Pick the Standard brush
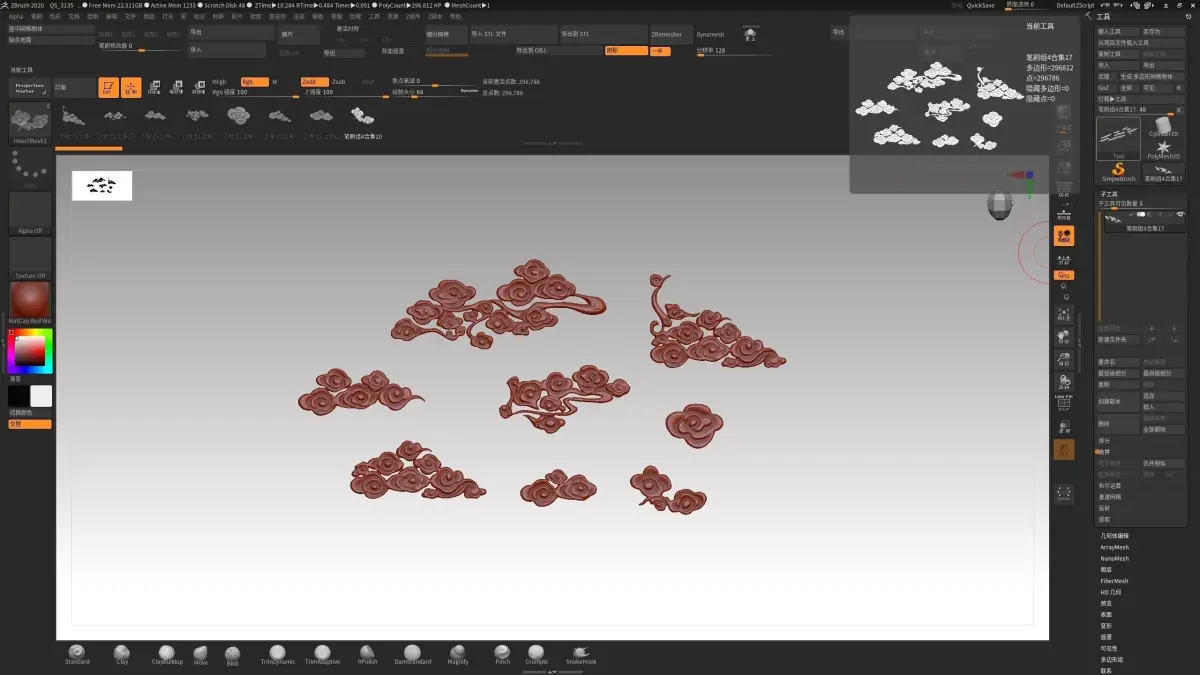Image resolution: width=1200 pixels, height=675 pixels. pyautogui.click(x=77, y=655)
